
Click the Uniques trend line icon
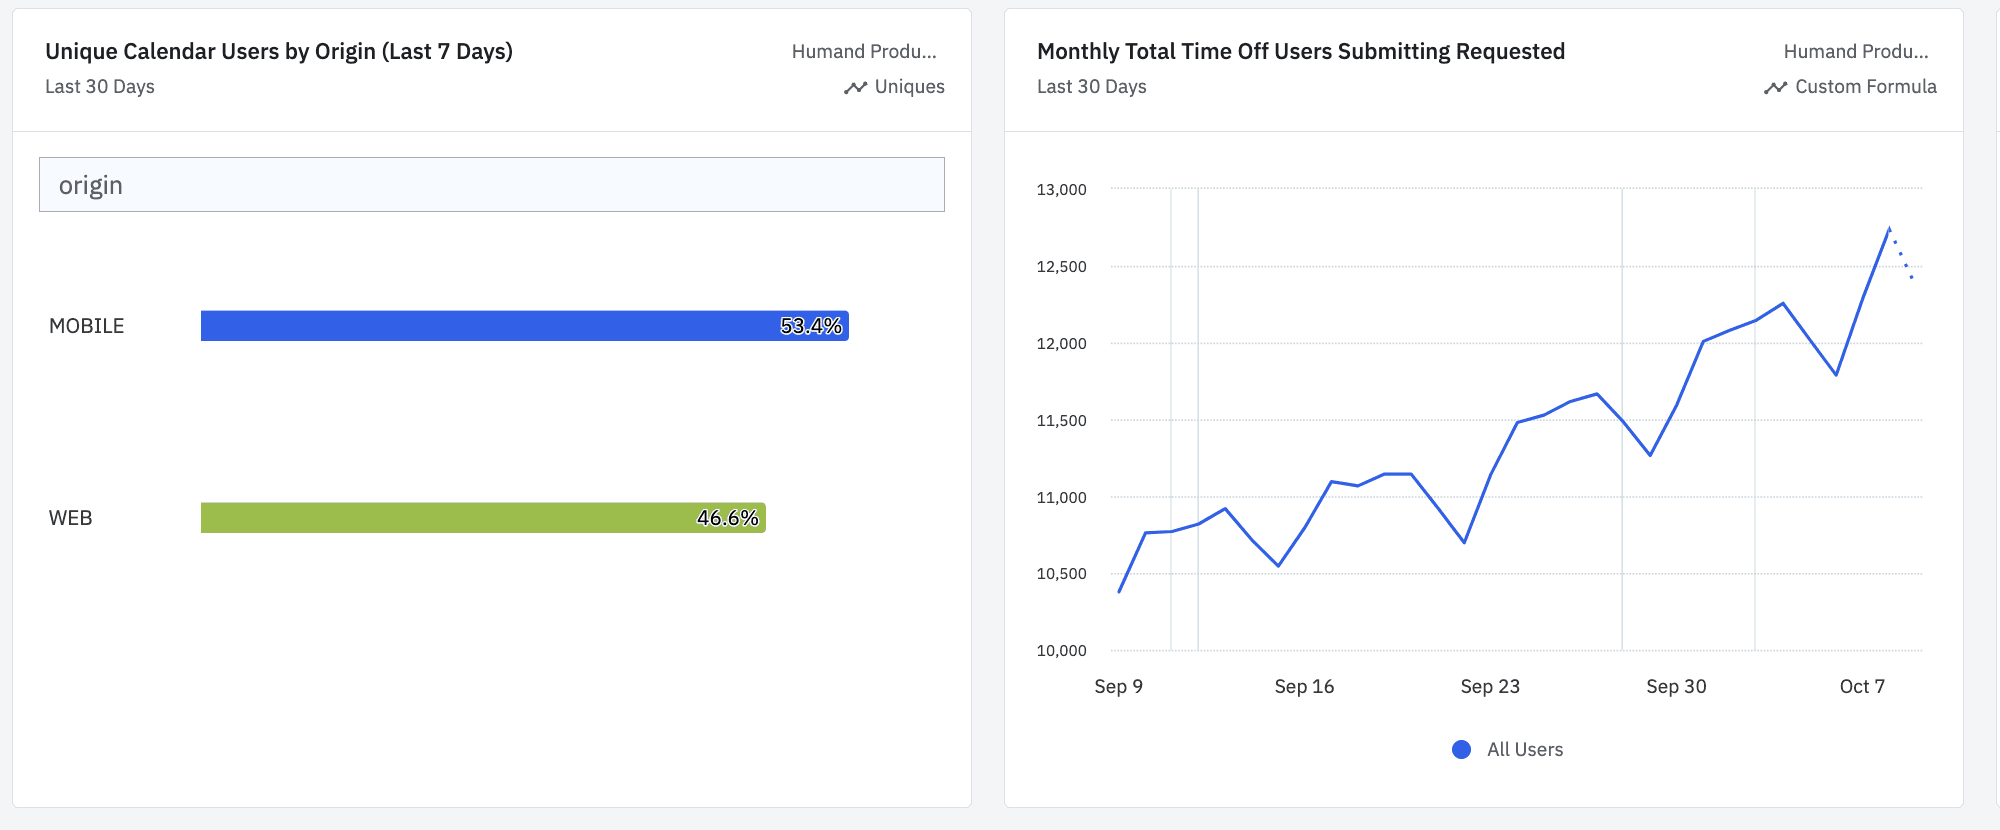(x=855, y=88)
